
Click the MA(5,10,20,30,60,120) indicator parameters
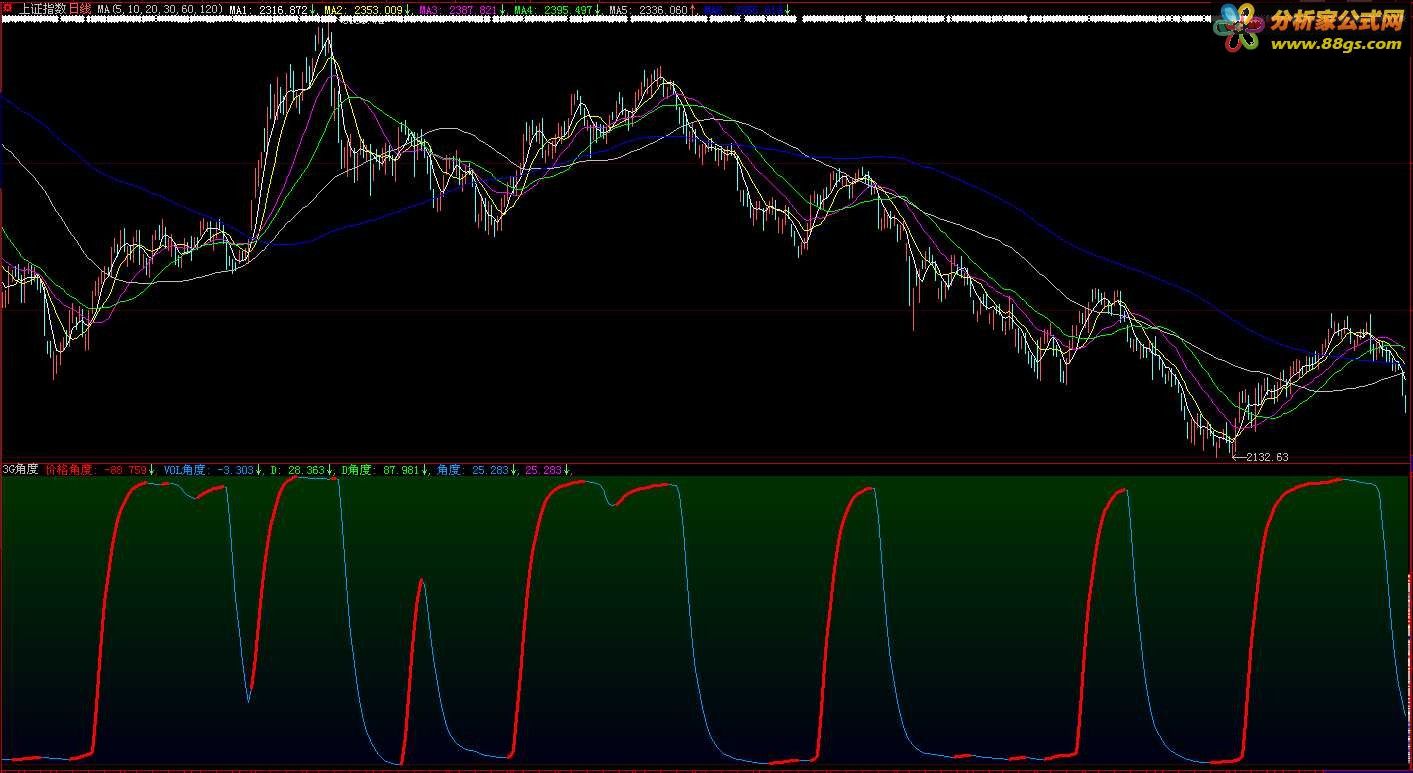coord(161,10)
